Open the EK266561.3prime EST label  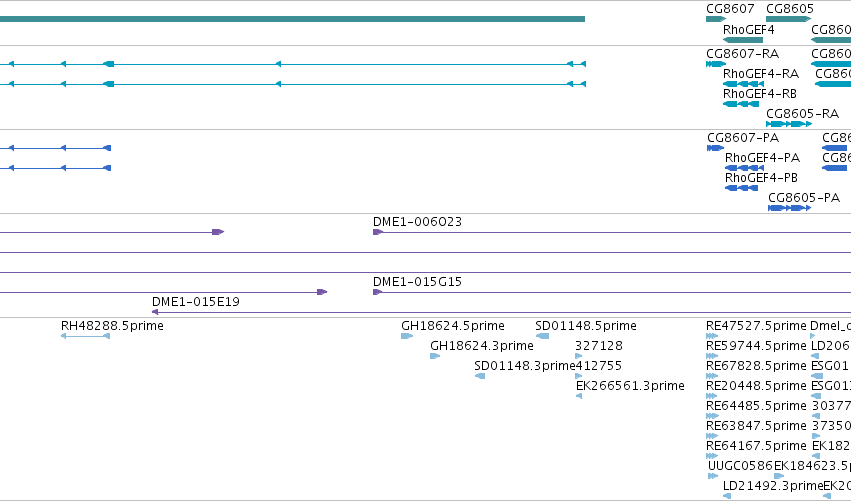click(630, 386)
